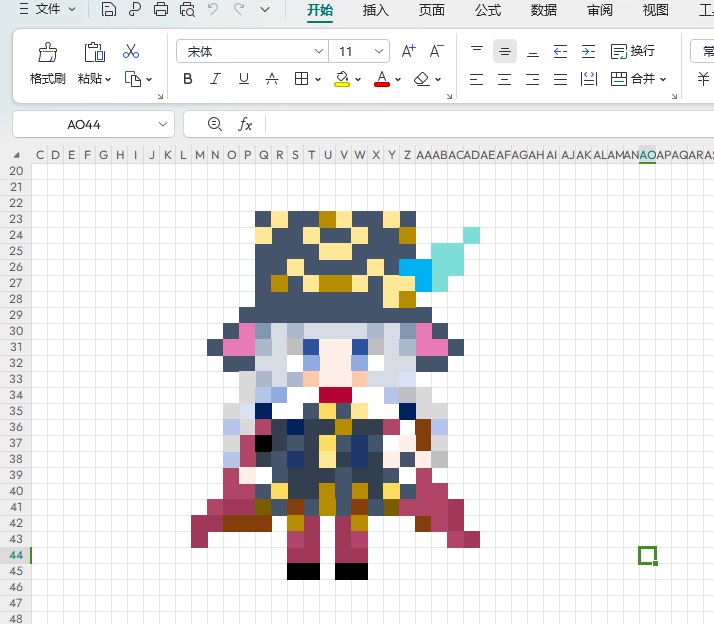Toggle Bold formatting
Viewport: 714px width, 624px height.
coord(188,79)
